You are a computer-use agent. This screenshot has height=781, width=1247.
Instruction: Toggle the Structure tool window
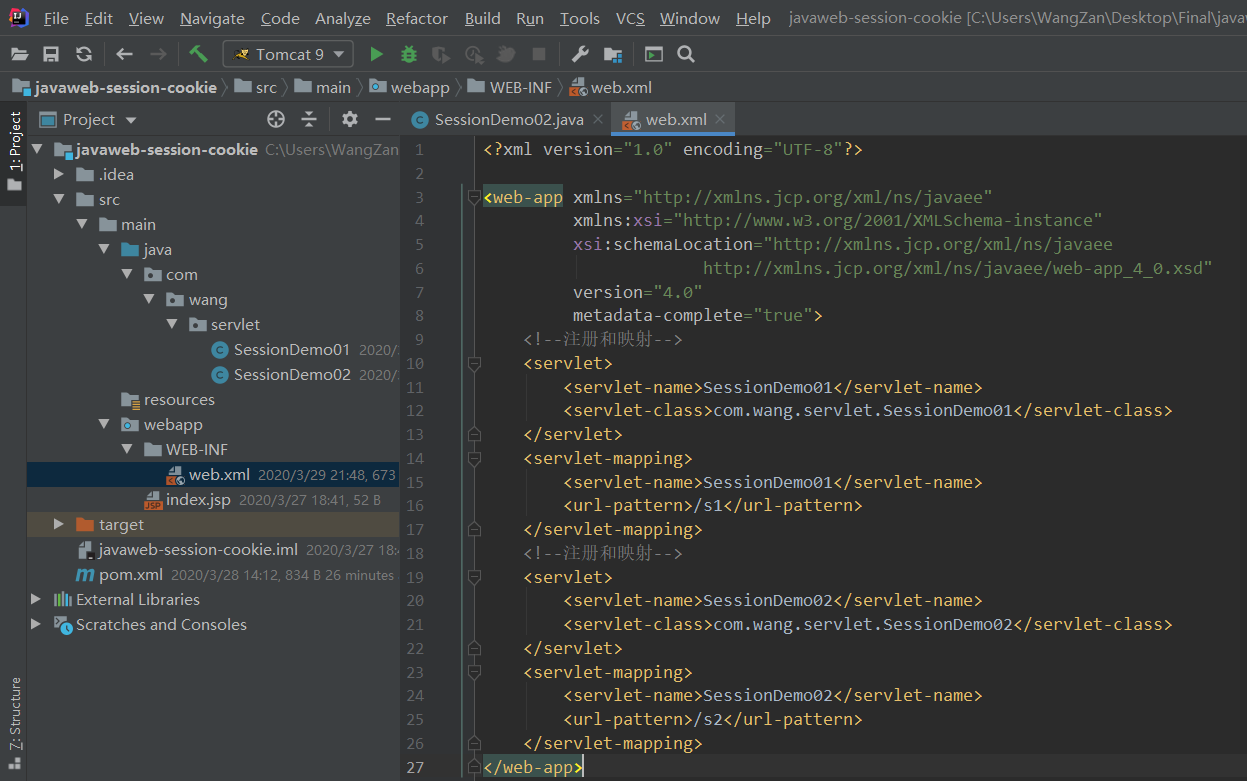pyautogui.click(x=15, y=714)
